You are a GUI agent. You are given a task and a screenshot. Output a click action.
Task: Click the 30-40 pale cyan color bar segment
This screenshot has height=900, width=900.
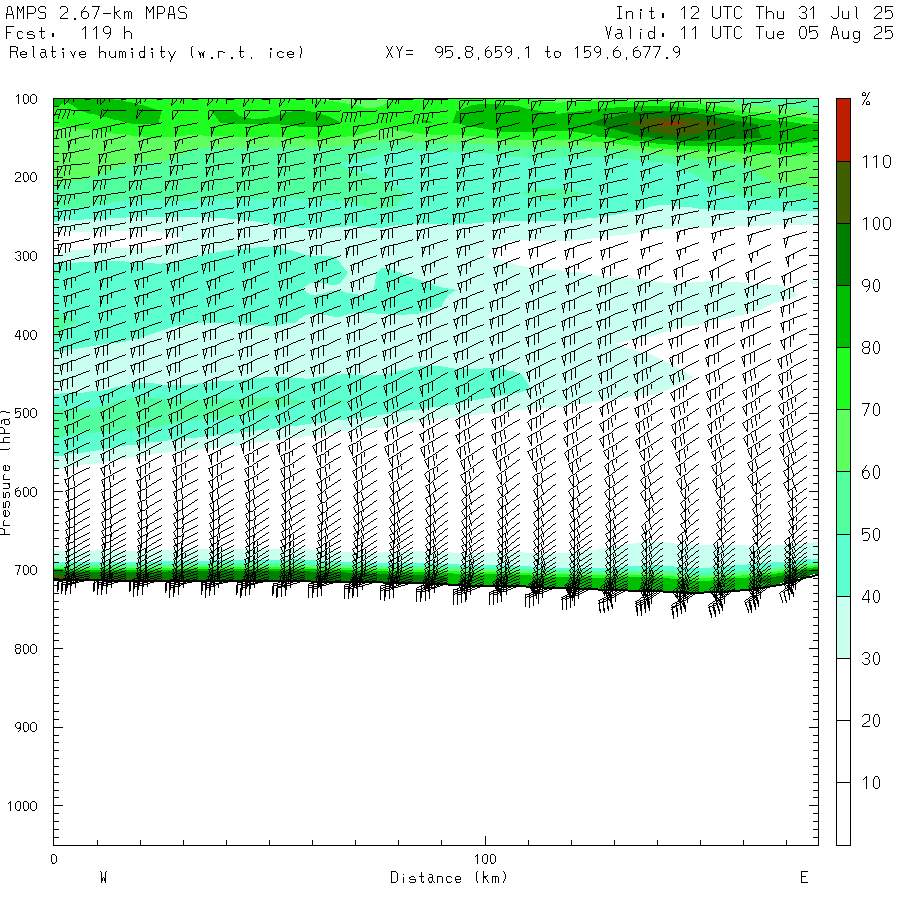tap(843, 627)
